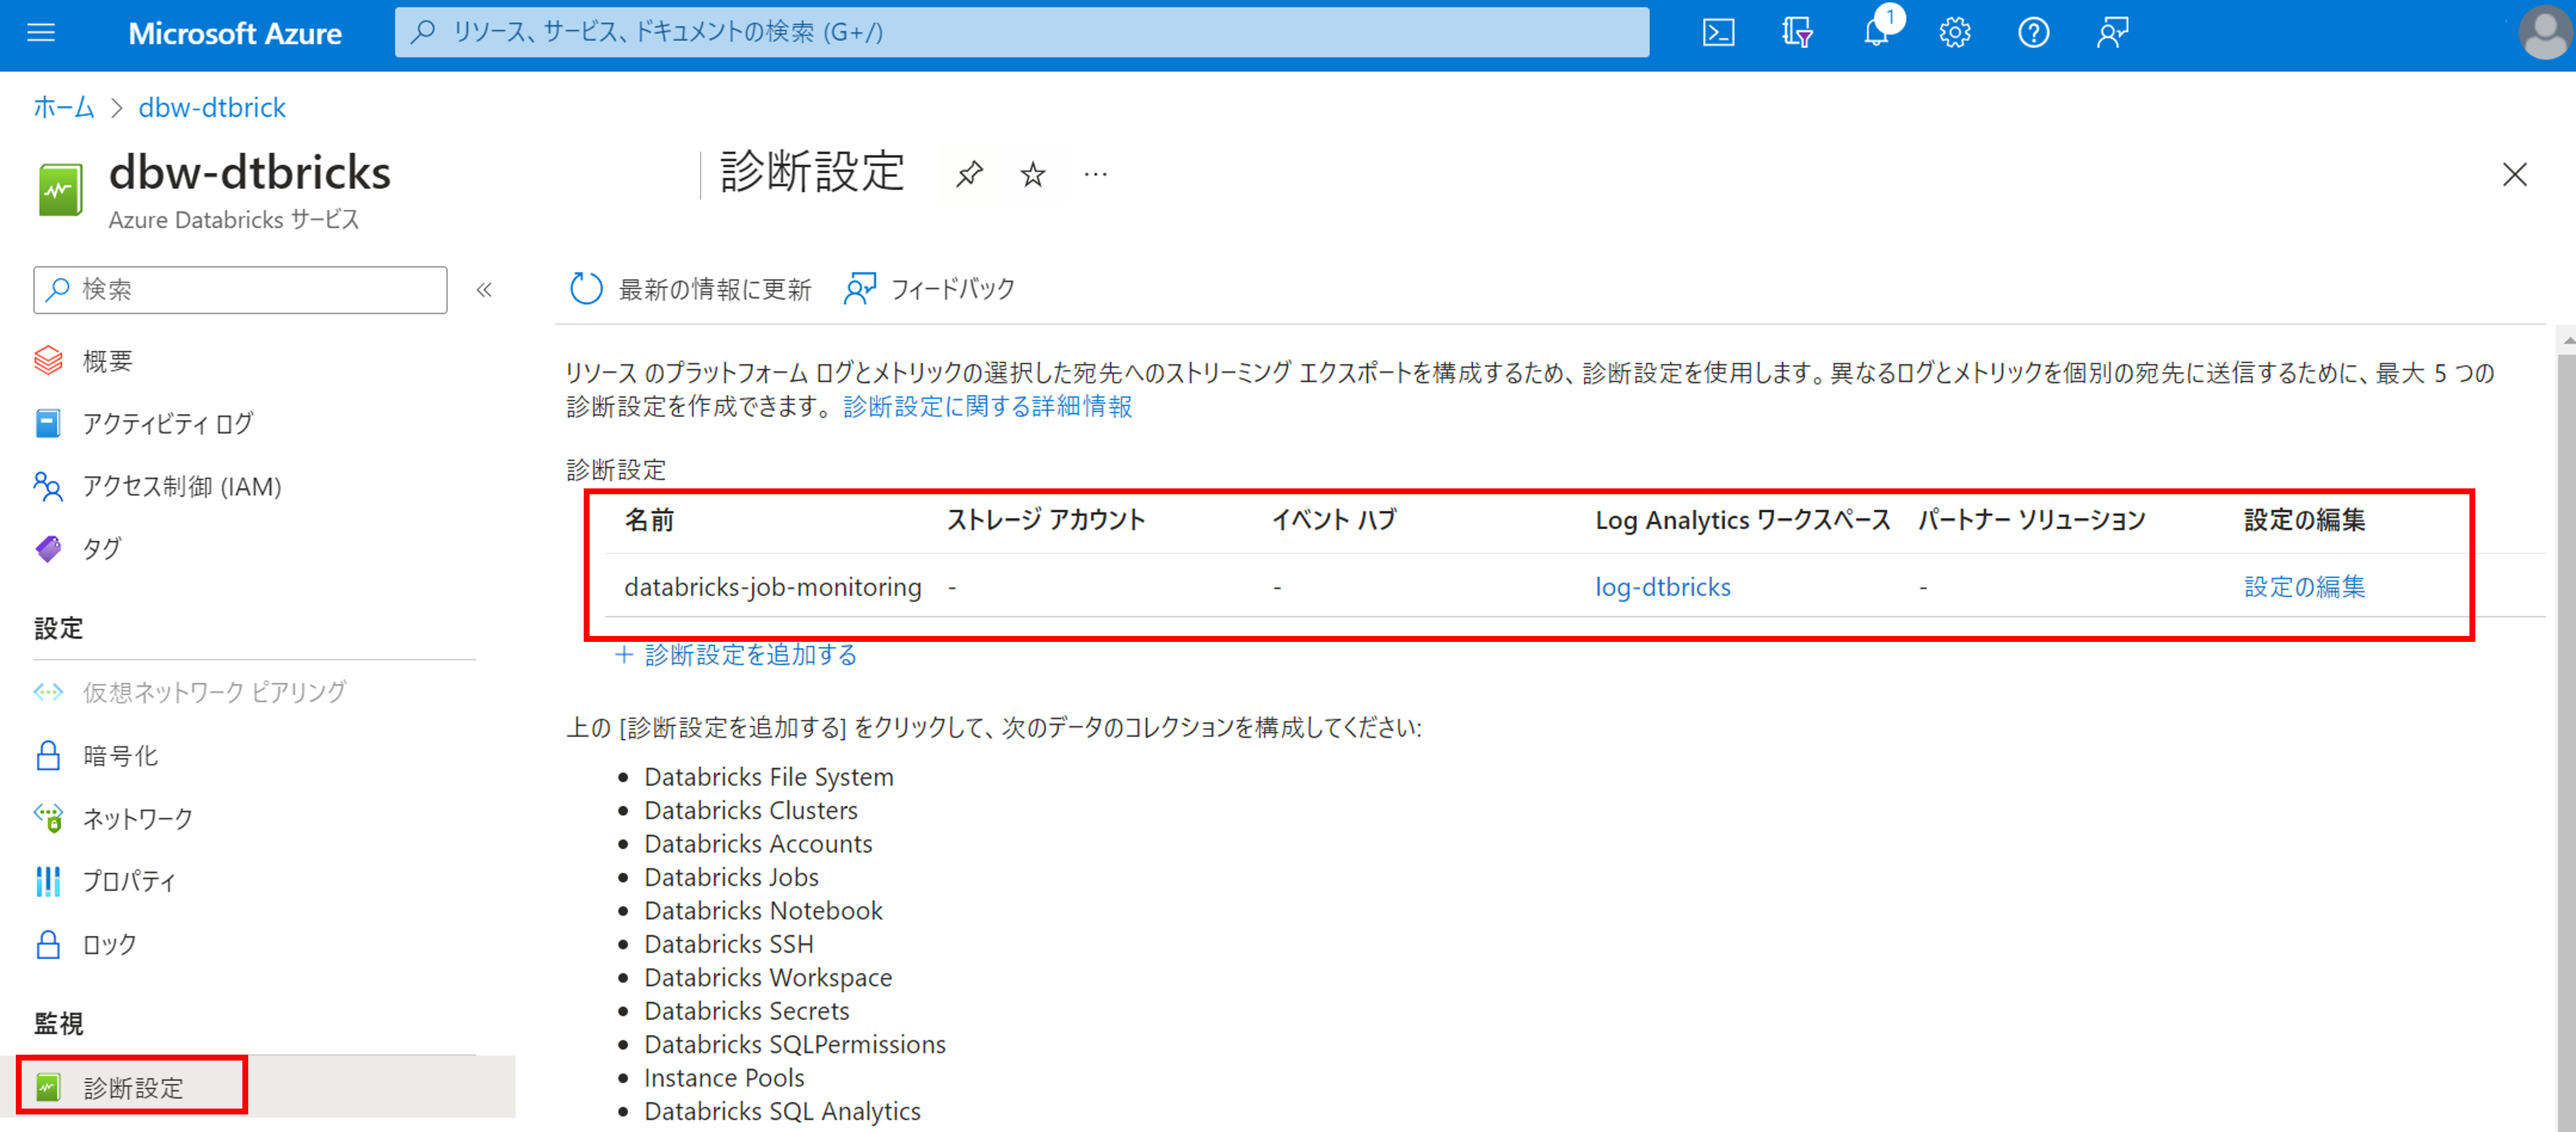The height and width of the screenshot is (1132, 2576).
Task: Open portal settings gear icon
Action: 1954,33
